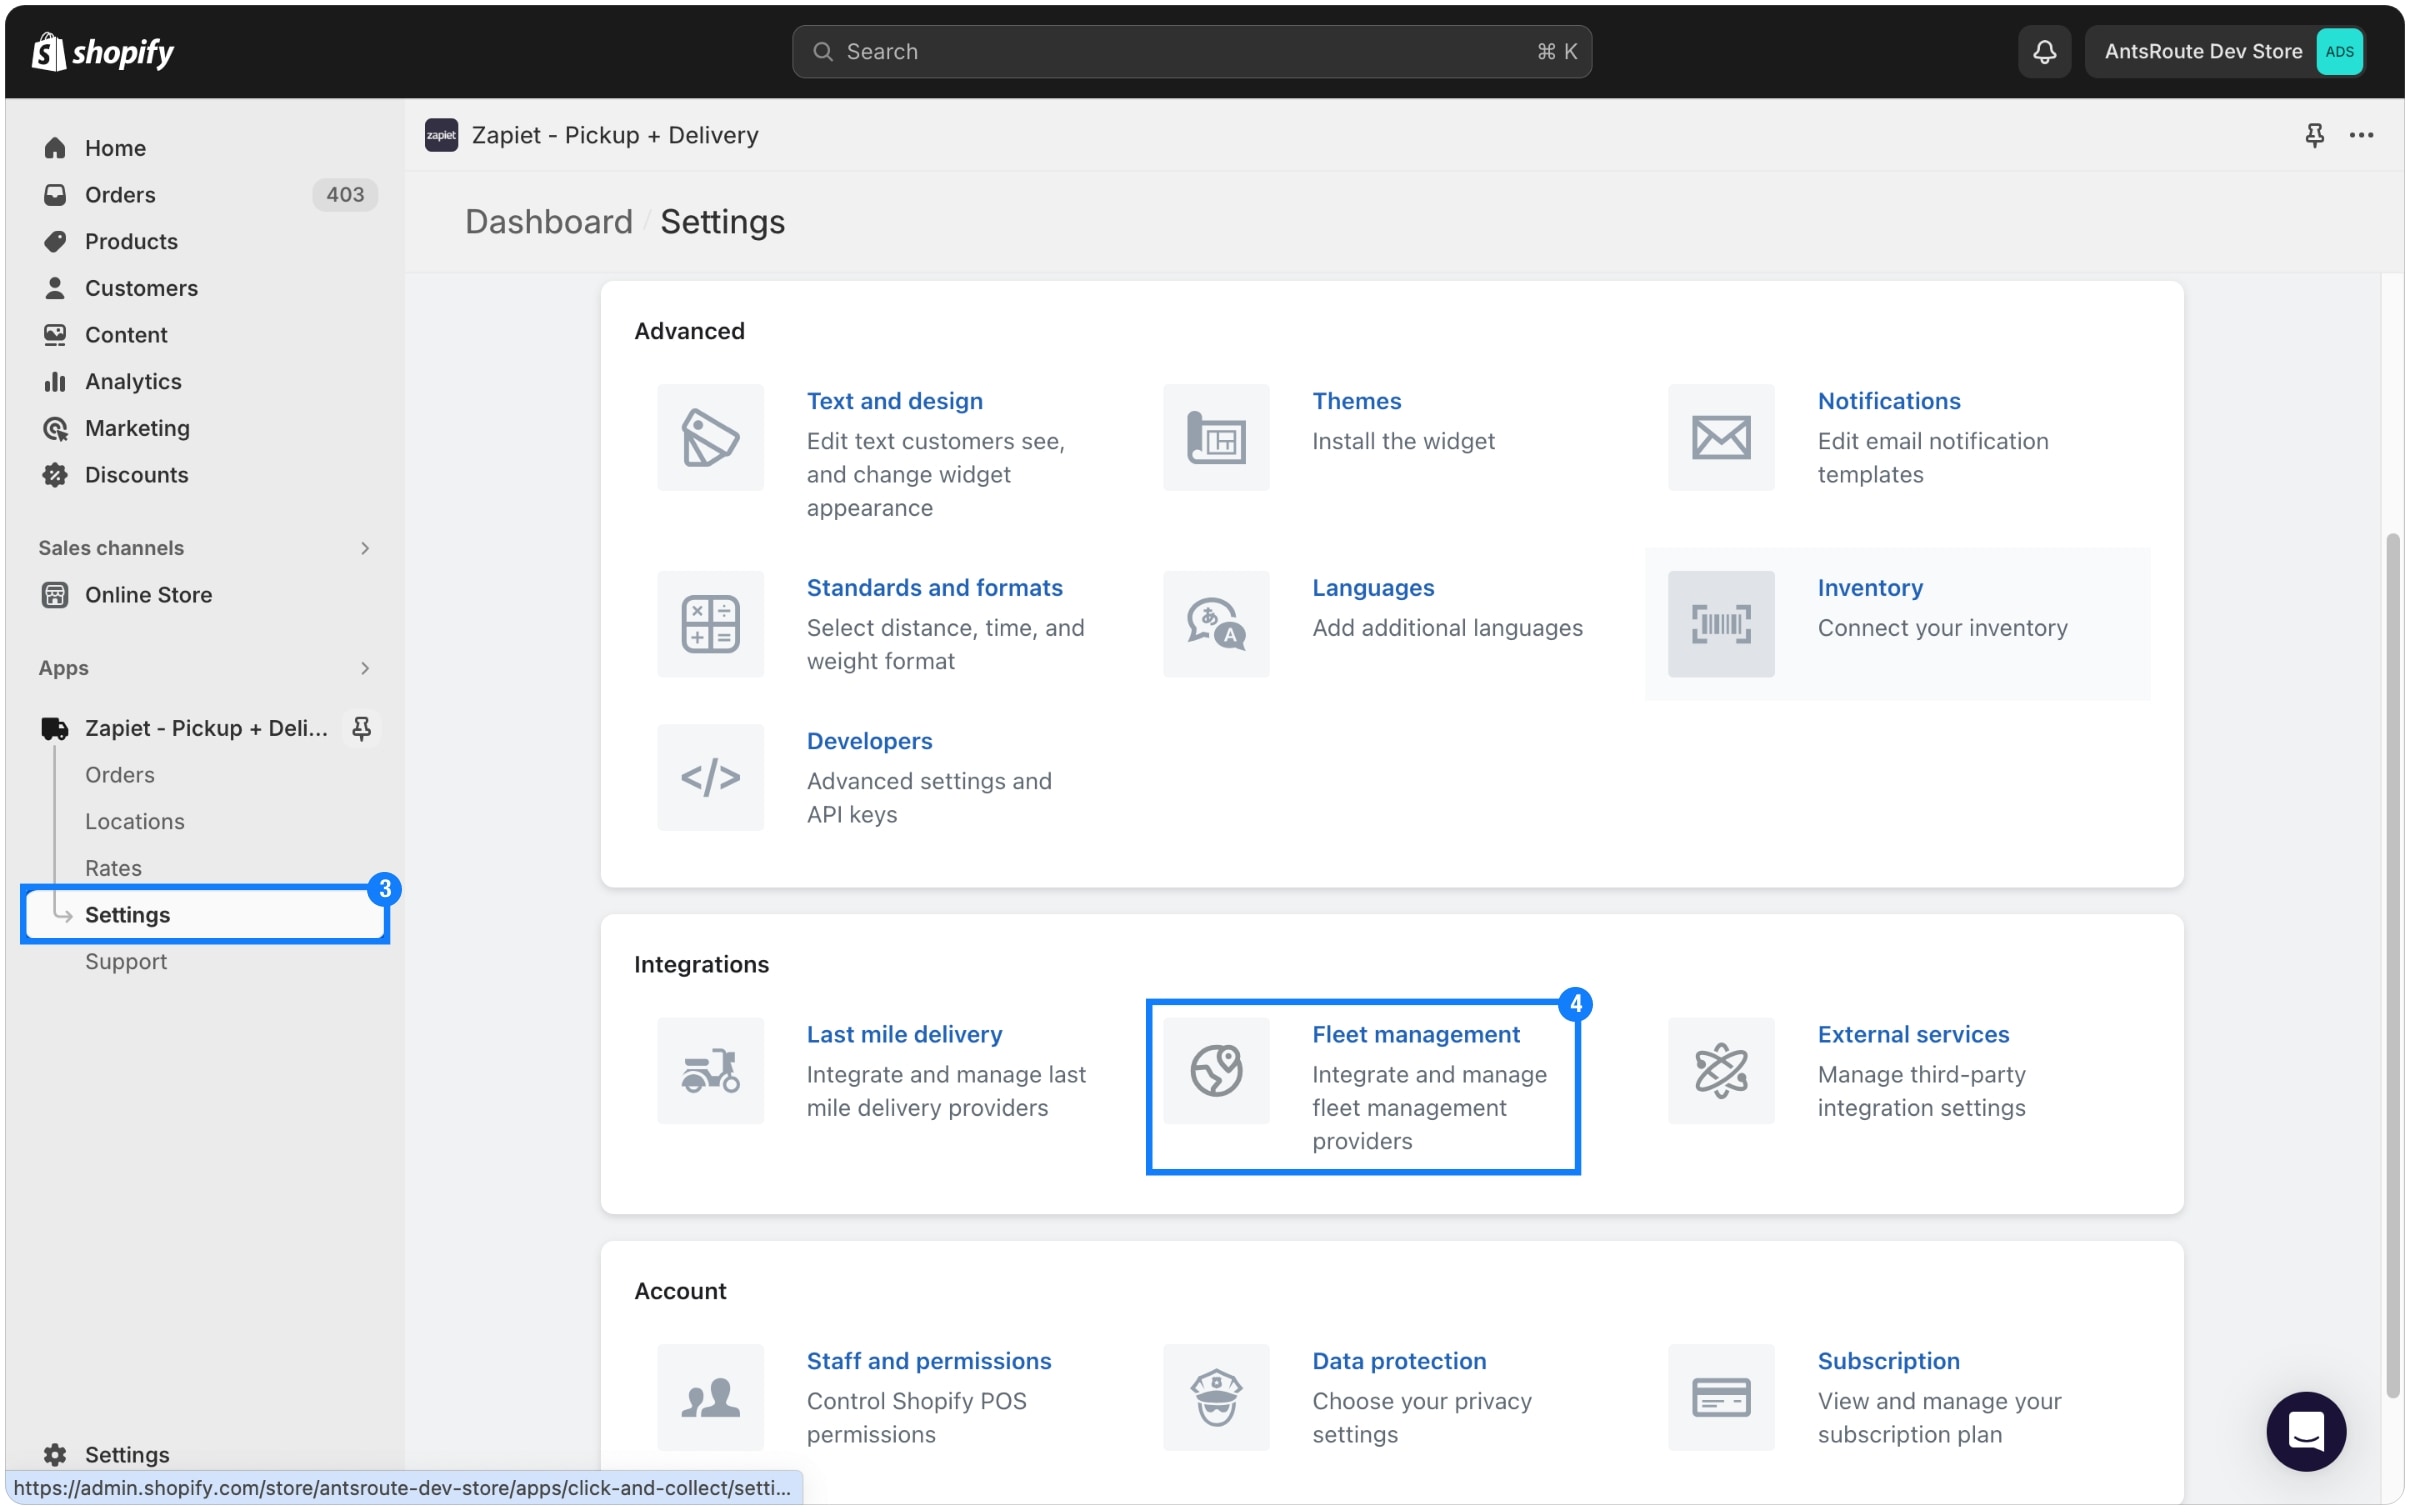
Task: Click the Text and design tag icon
Action: pos(710,437)
